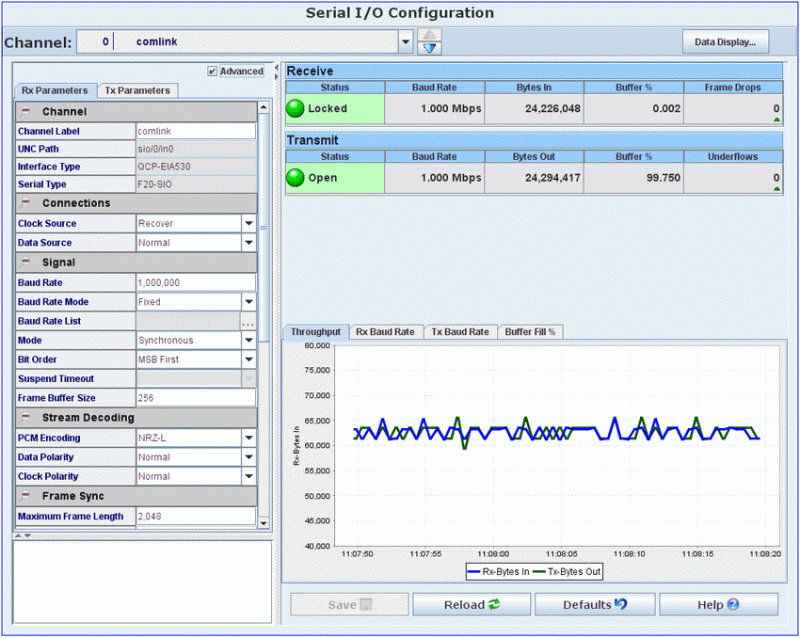
Task: Switch to the Tx Parameters tab
Action: click(x=137, y=89)
